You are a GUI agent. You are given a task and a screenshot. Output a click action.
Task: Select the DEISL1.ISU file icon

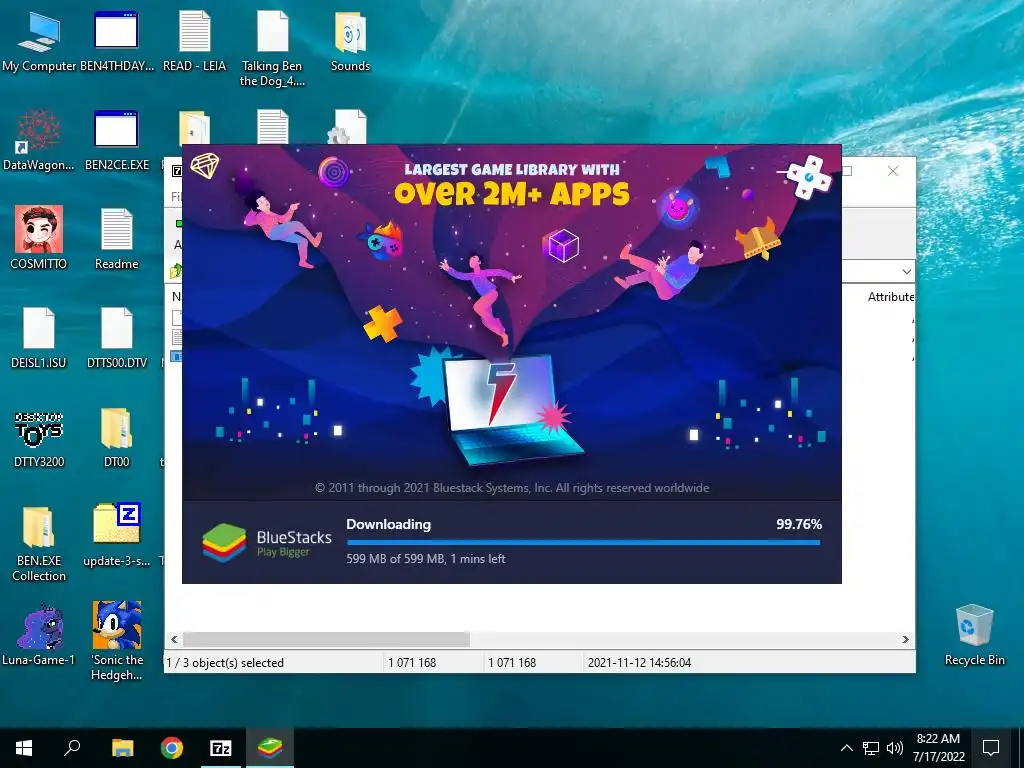click(x=39, y=338)
